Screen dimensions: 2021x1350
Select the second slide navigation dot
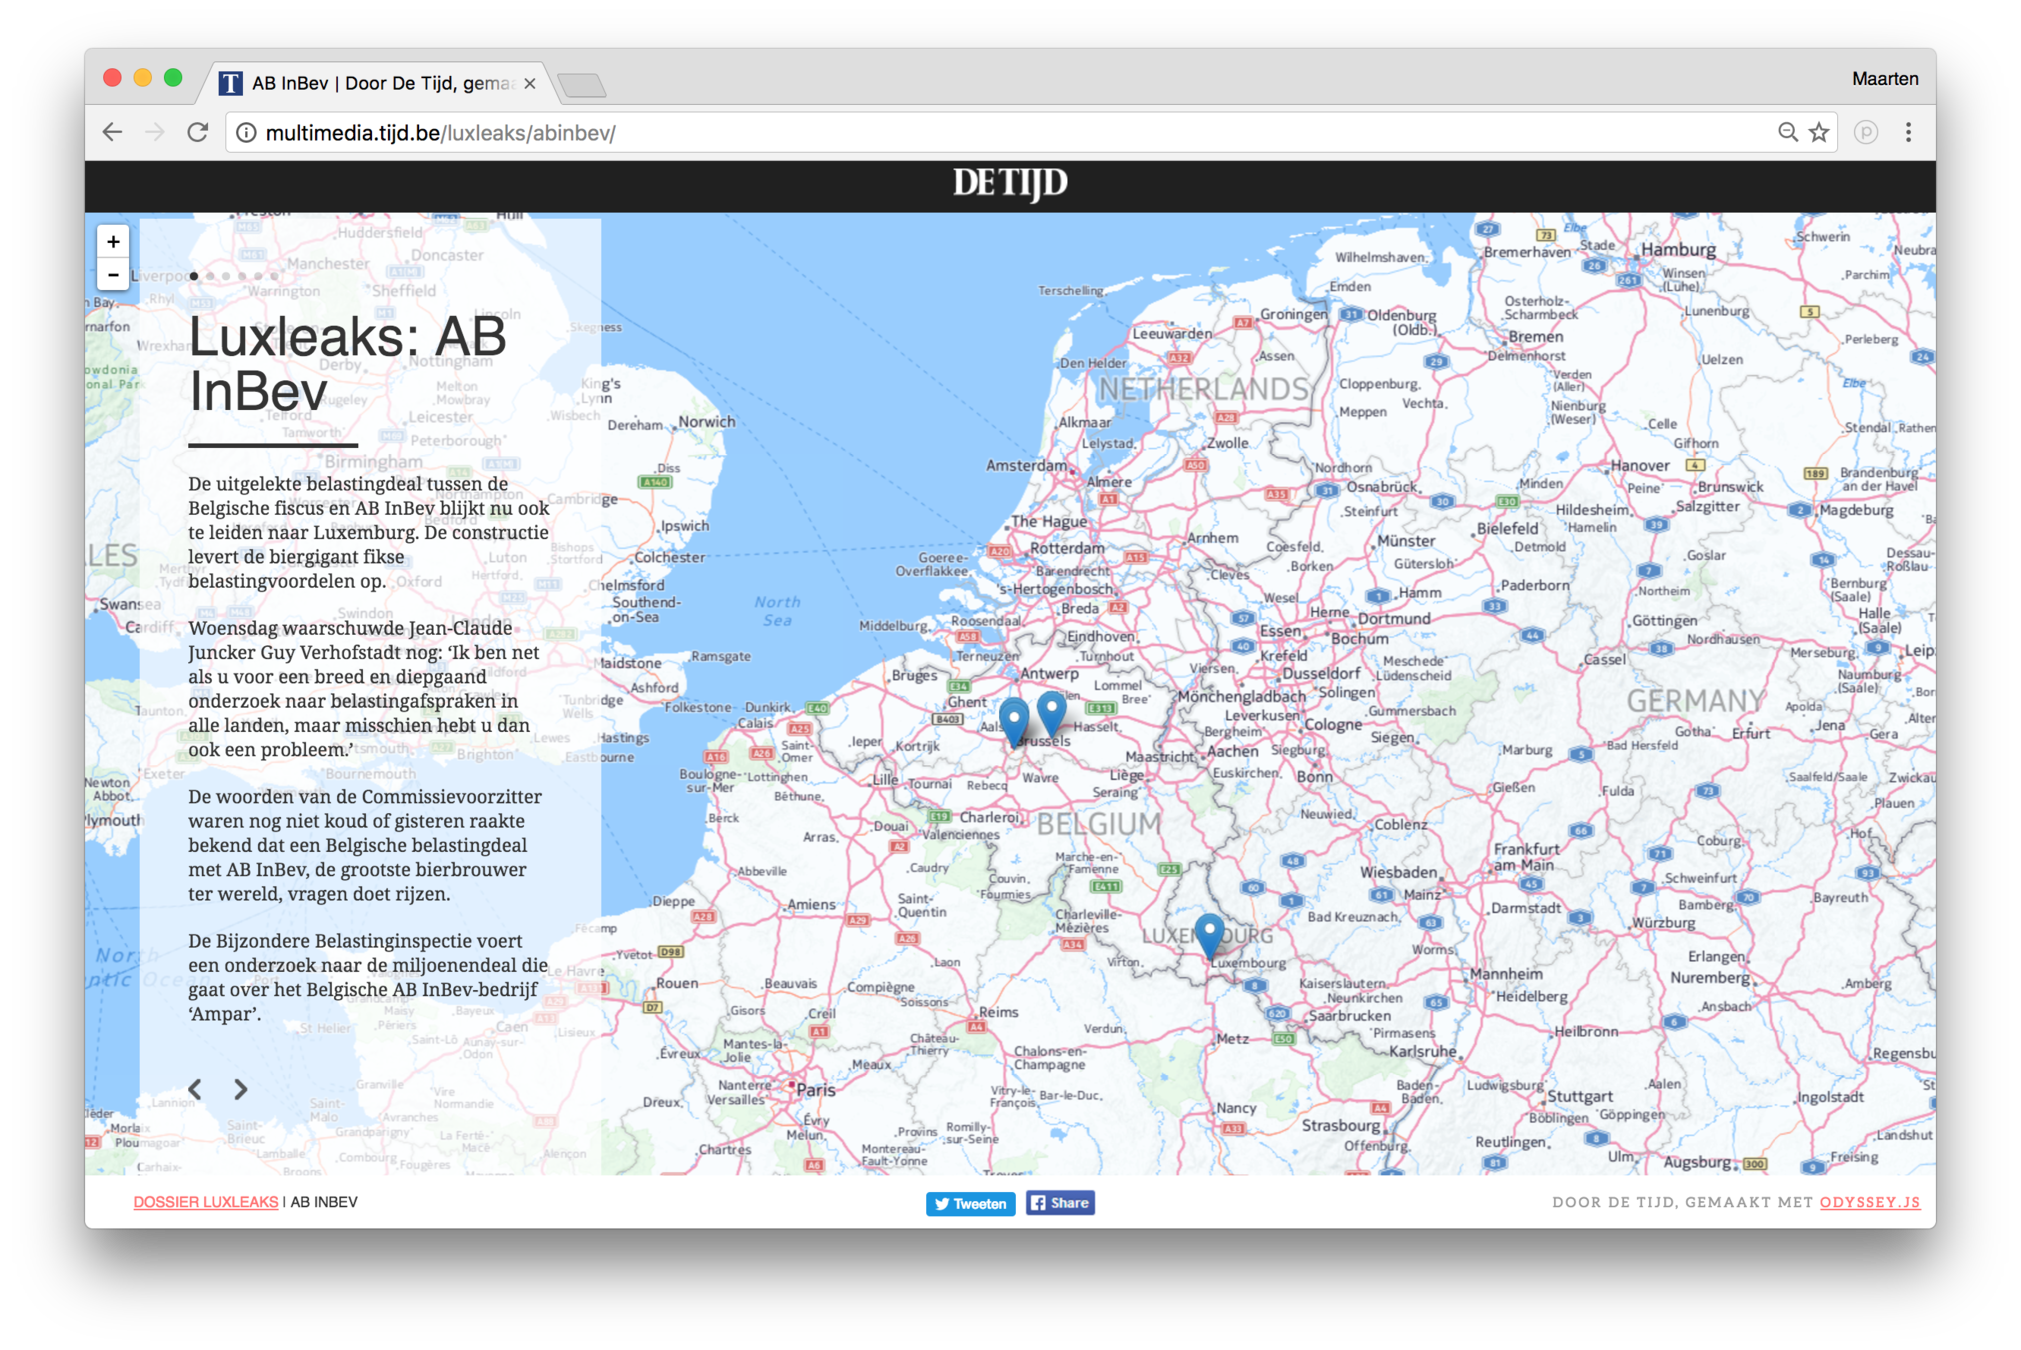coord(210,276)
